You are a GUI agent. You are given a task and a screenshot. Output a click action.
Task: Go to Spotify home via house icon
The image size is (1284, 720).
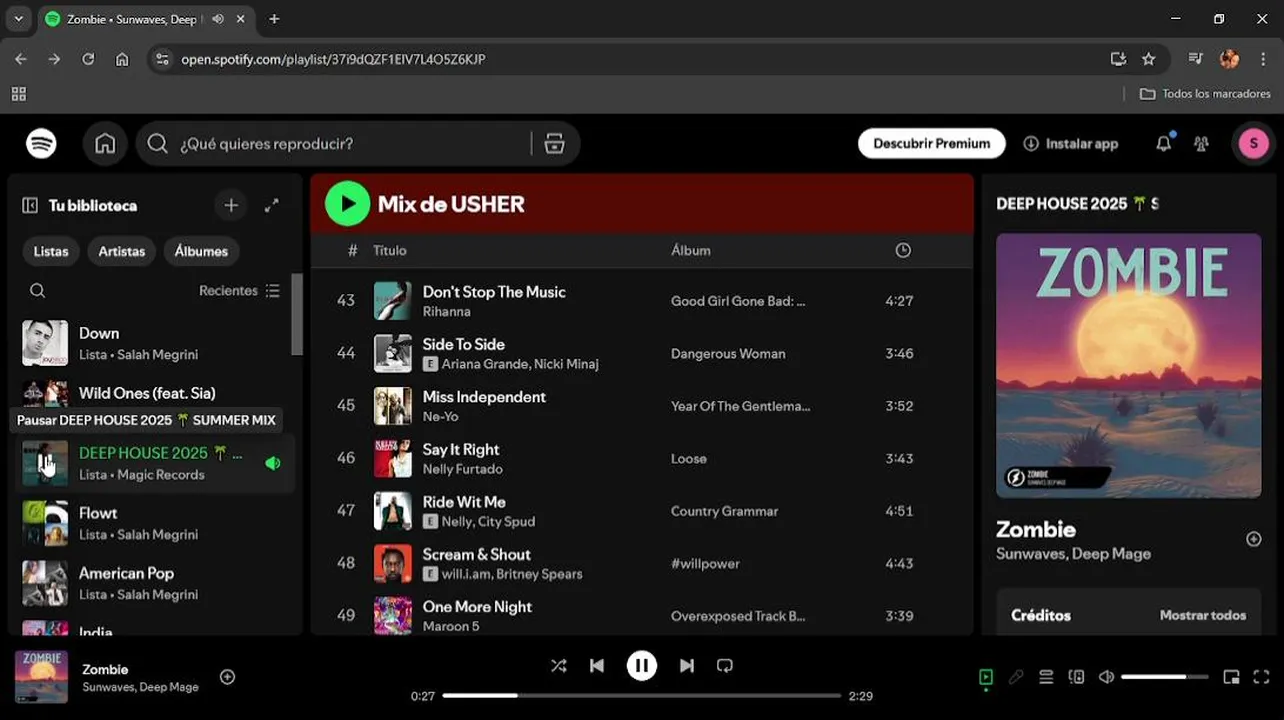105,144
